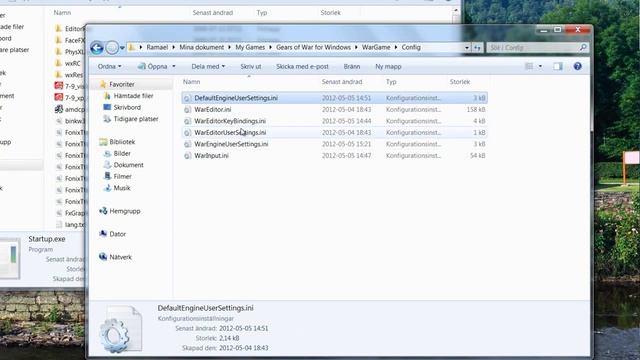The width and height of the screenshot is (640, 360).
Task: Select amdcpu file in background window
Action: pyautogui.click(x=74, y=109)
